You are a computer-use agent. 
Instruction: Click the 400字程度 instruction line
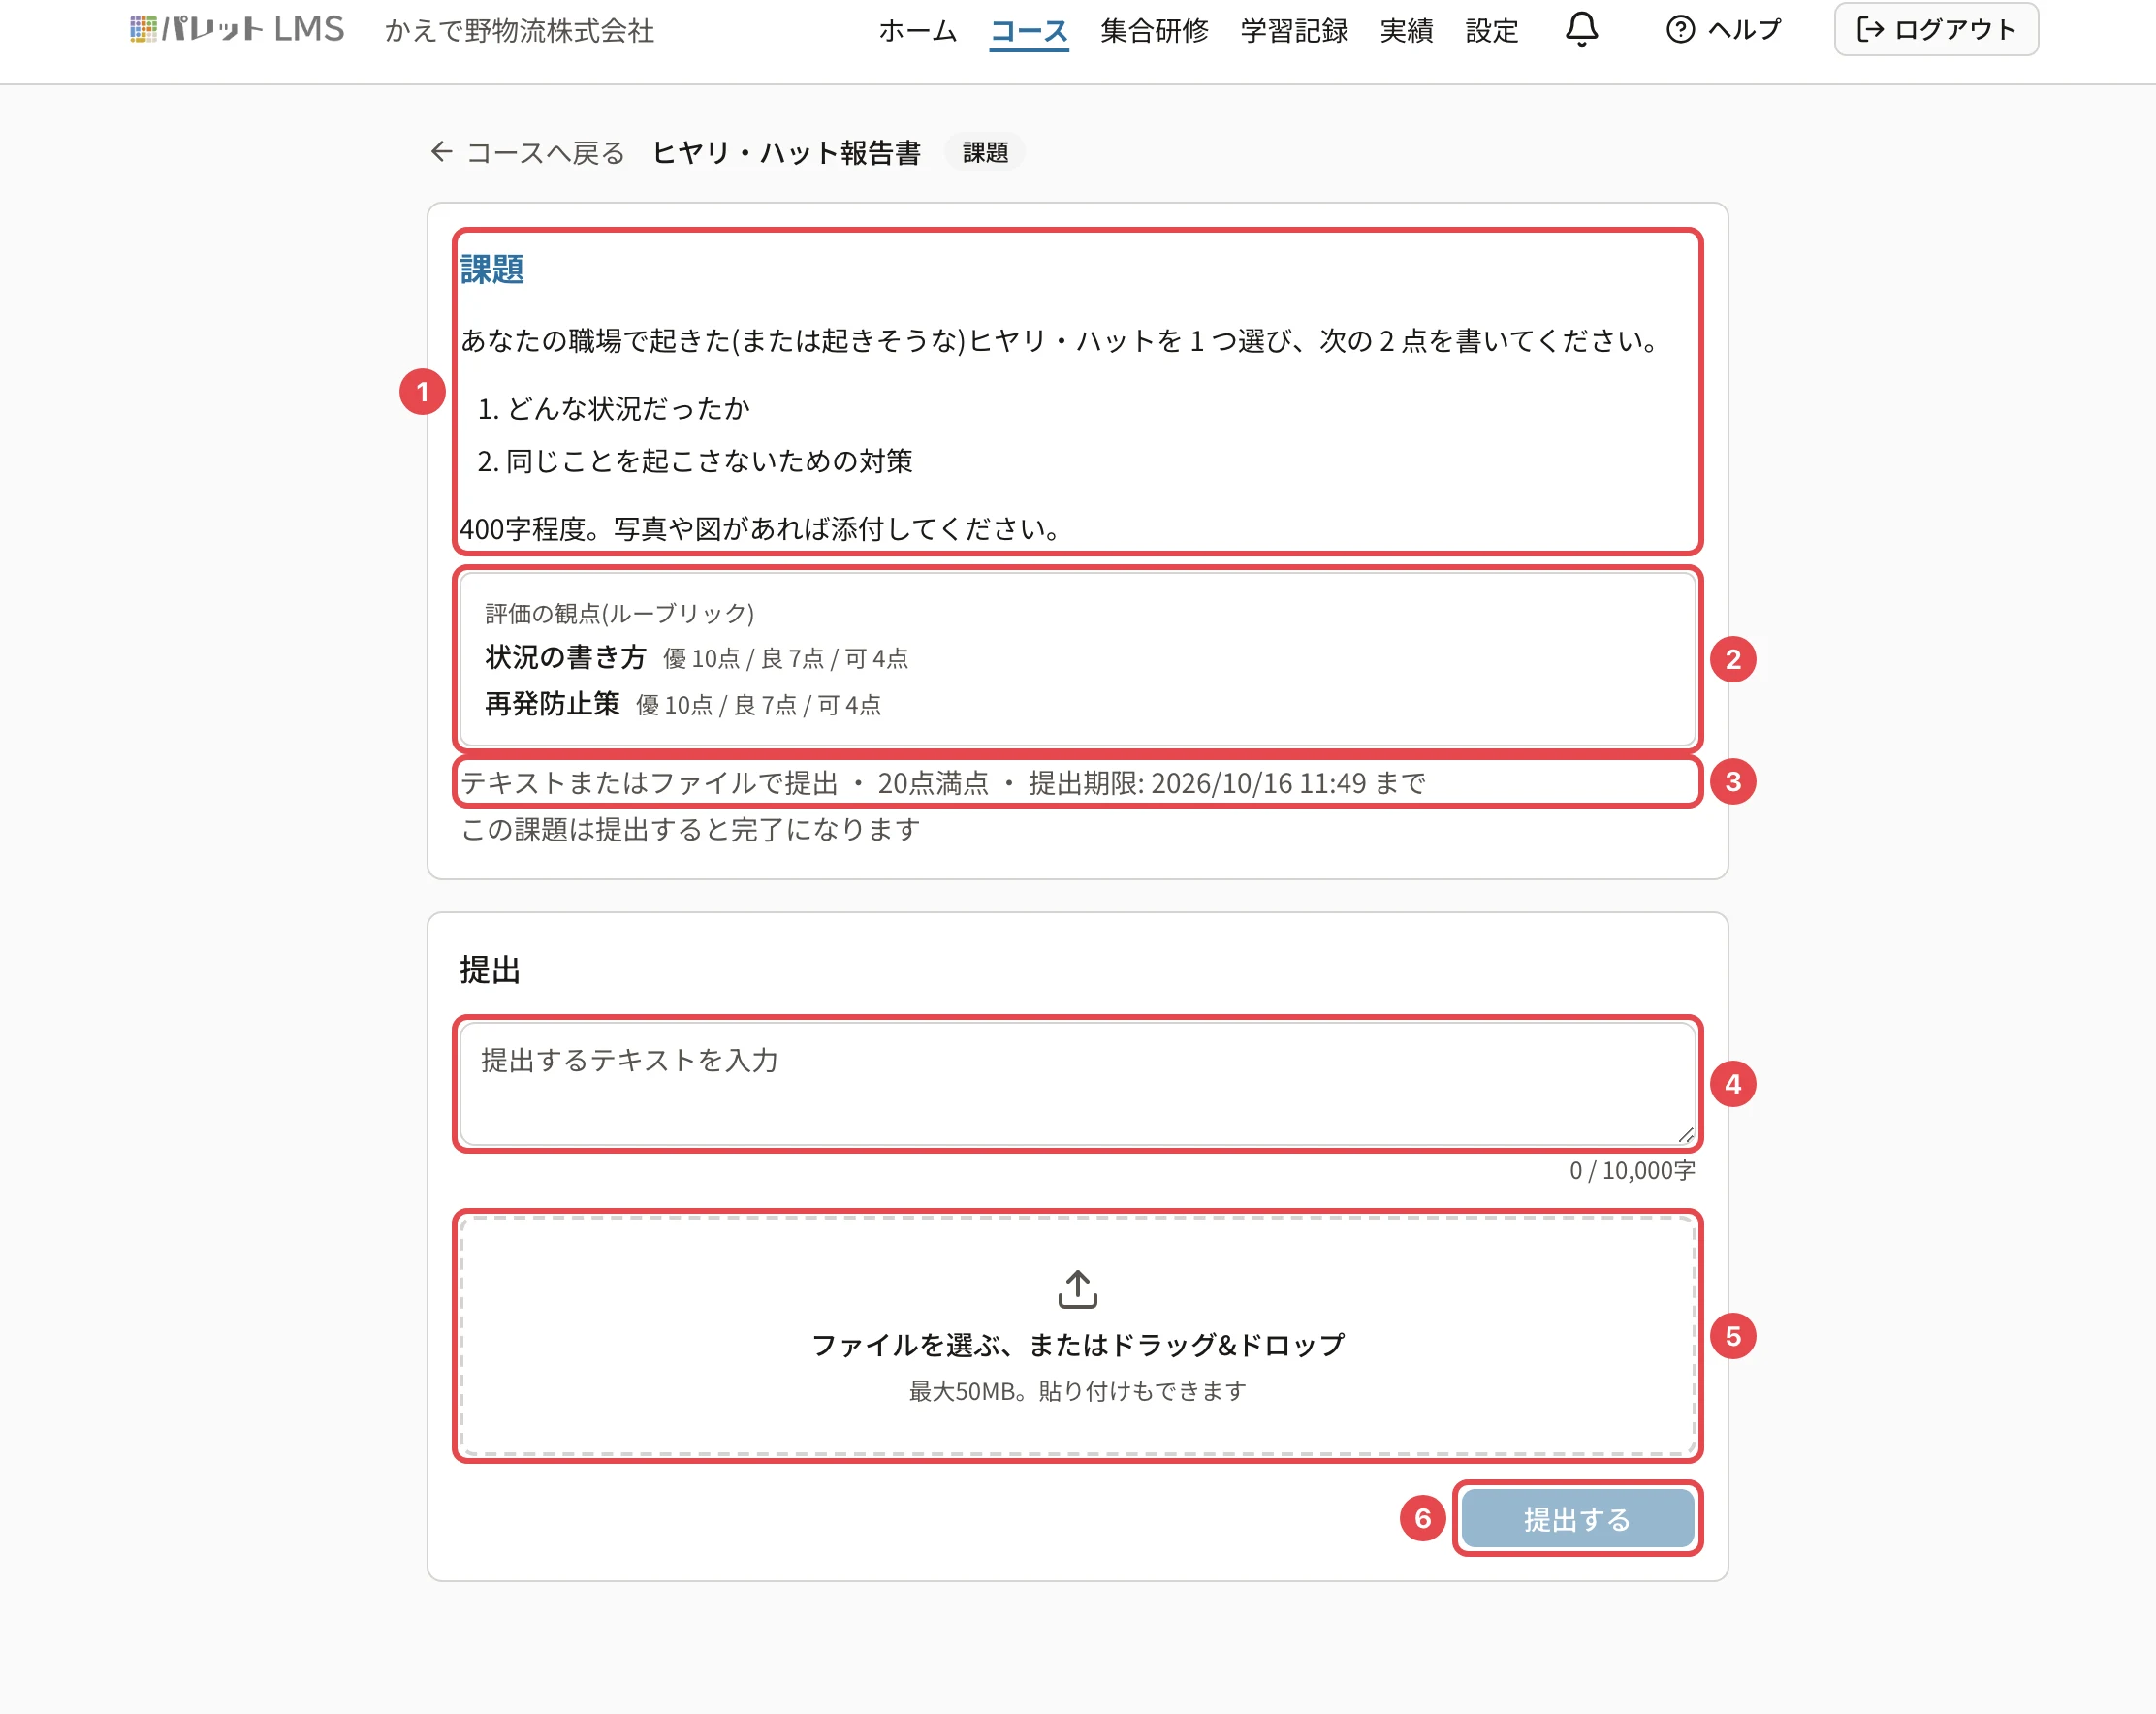point(760,528)
